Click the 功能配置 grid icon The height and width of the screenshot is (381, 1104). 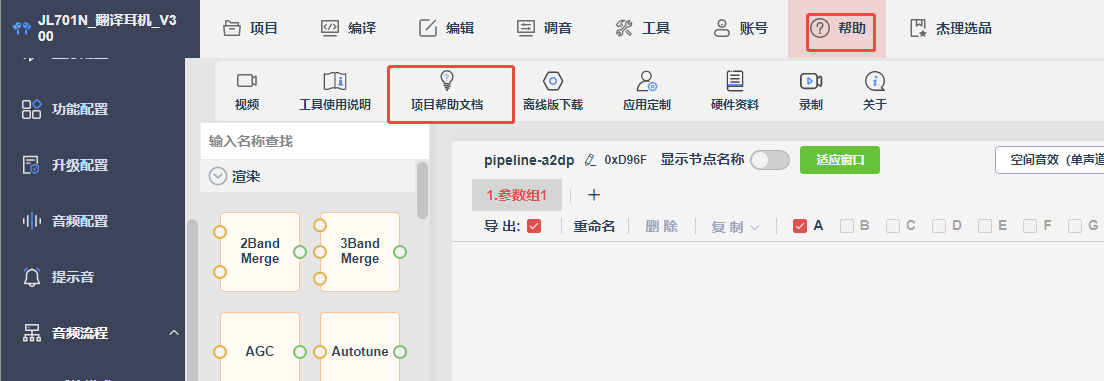[x=32, y=109]
